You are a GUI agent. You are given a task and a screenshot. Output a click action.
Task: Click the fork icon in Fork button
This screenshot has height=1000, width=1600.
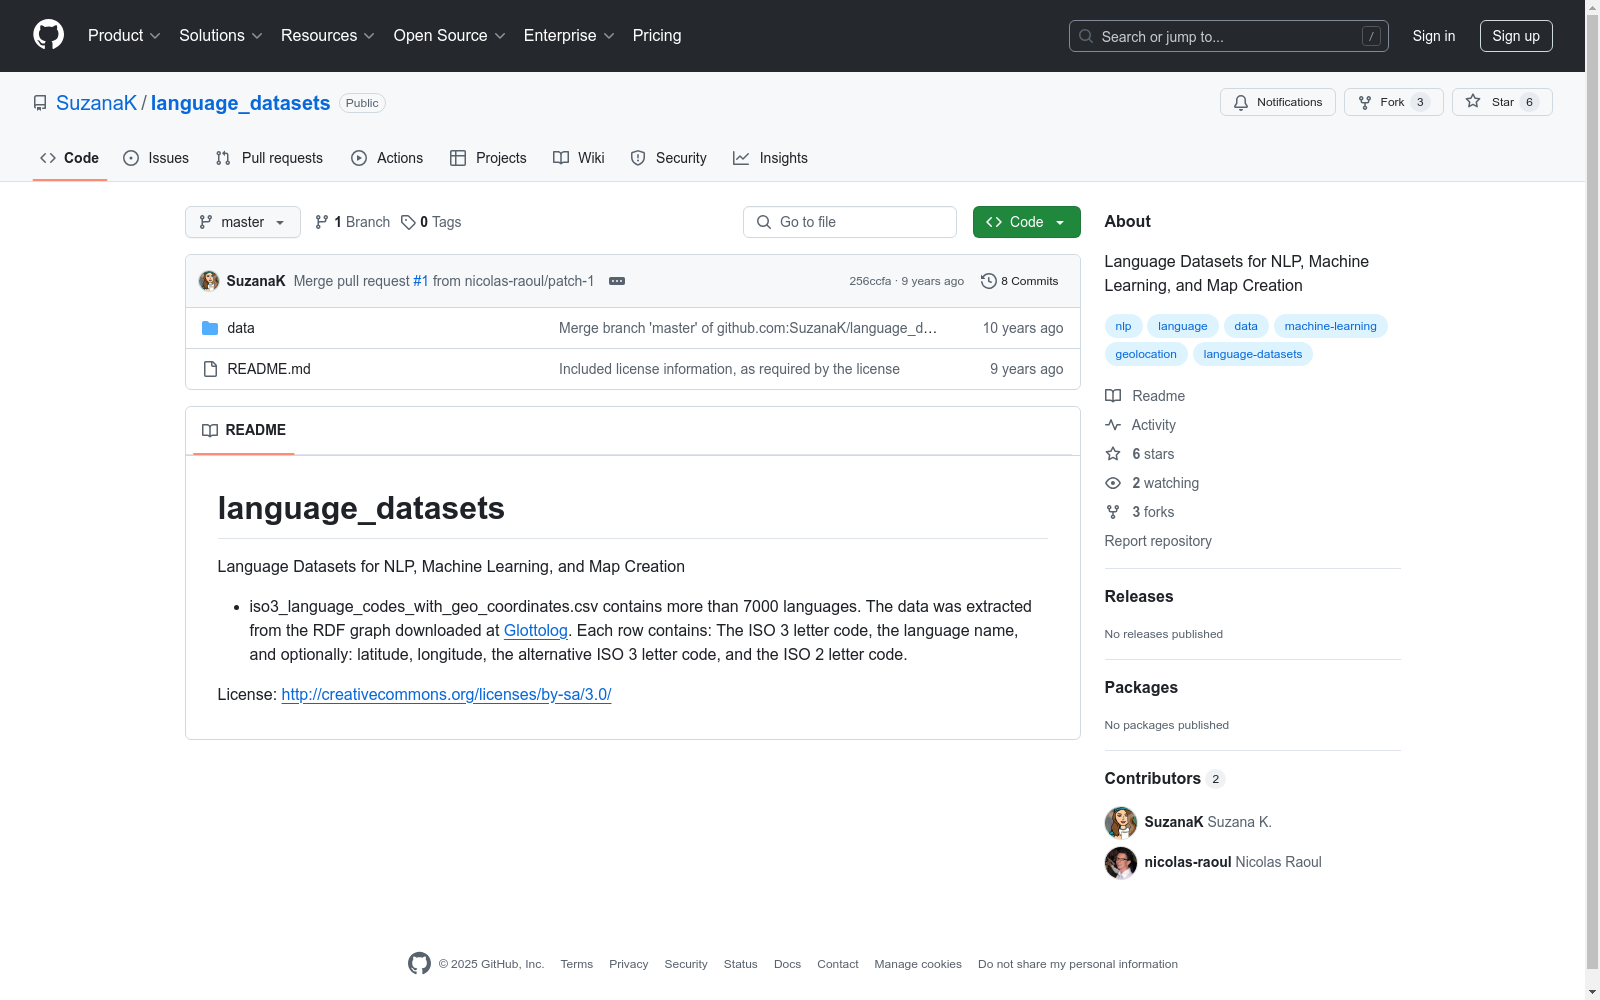(1365, 102)
